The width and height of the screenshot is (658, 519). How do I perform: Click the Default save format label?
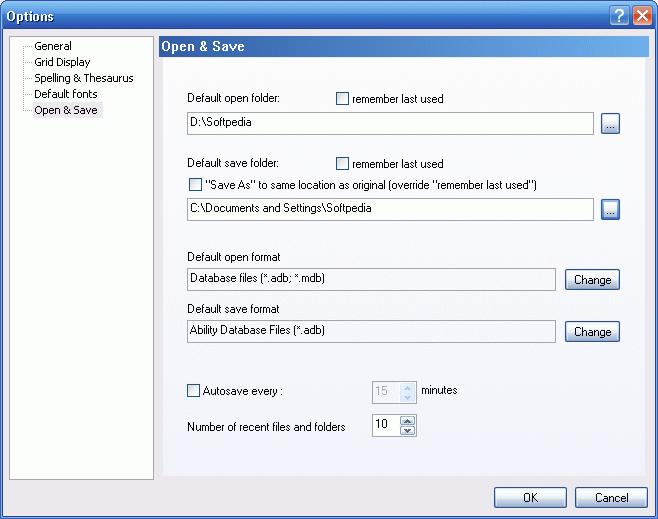pyautogui.click(x=233, y=309)
